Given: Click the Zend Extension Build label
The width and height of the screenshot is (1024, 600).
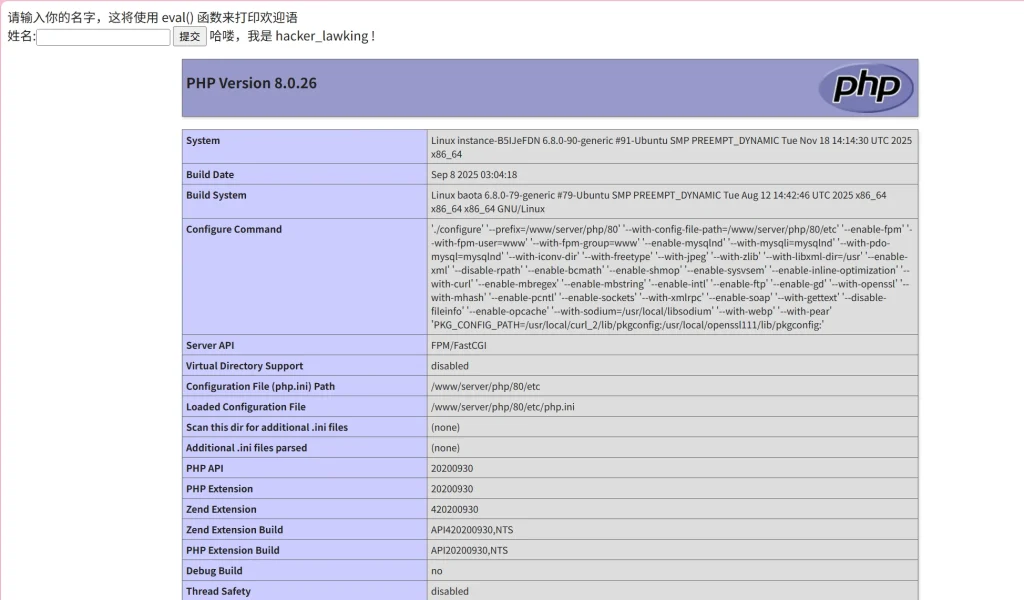Looking at the screenshot, I should 234,530.
